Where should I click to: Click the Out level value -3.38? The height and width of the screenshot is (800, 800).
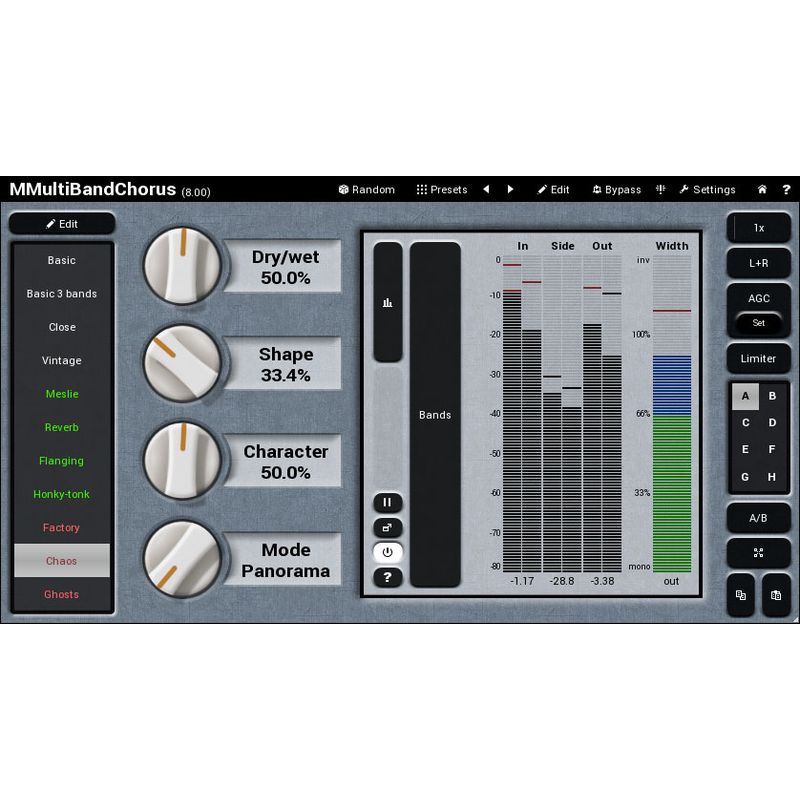click(602, 581)
